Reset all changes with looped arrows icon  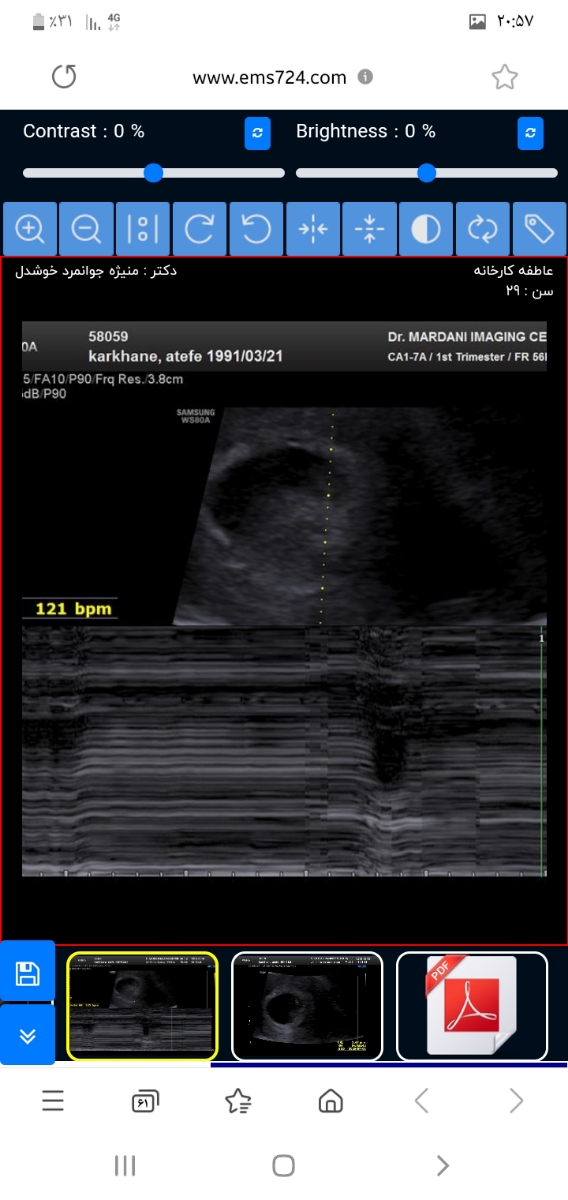(483, 229)
